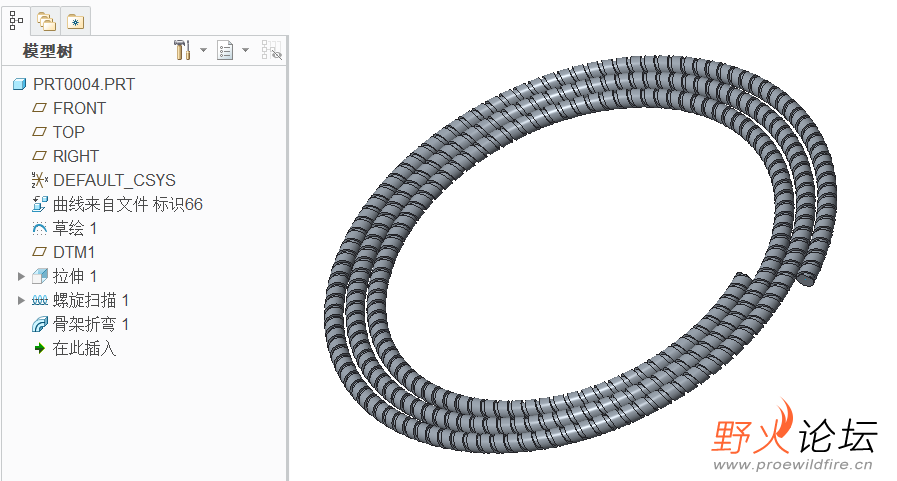Select the DEFAULT_CSYS coordinate system icon
Image resolution: width=897 pixels, height=481 pixels.
click(x=39, y=180)
